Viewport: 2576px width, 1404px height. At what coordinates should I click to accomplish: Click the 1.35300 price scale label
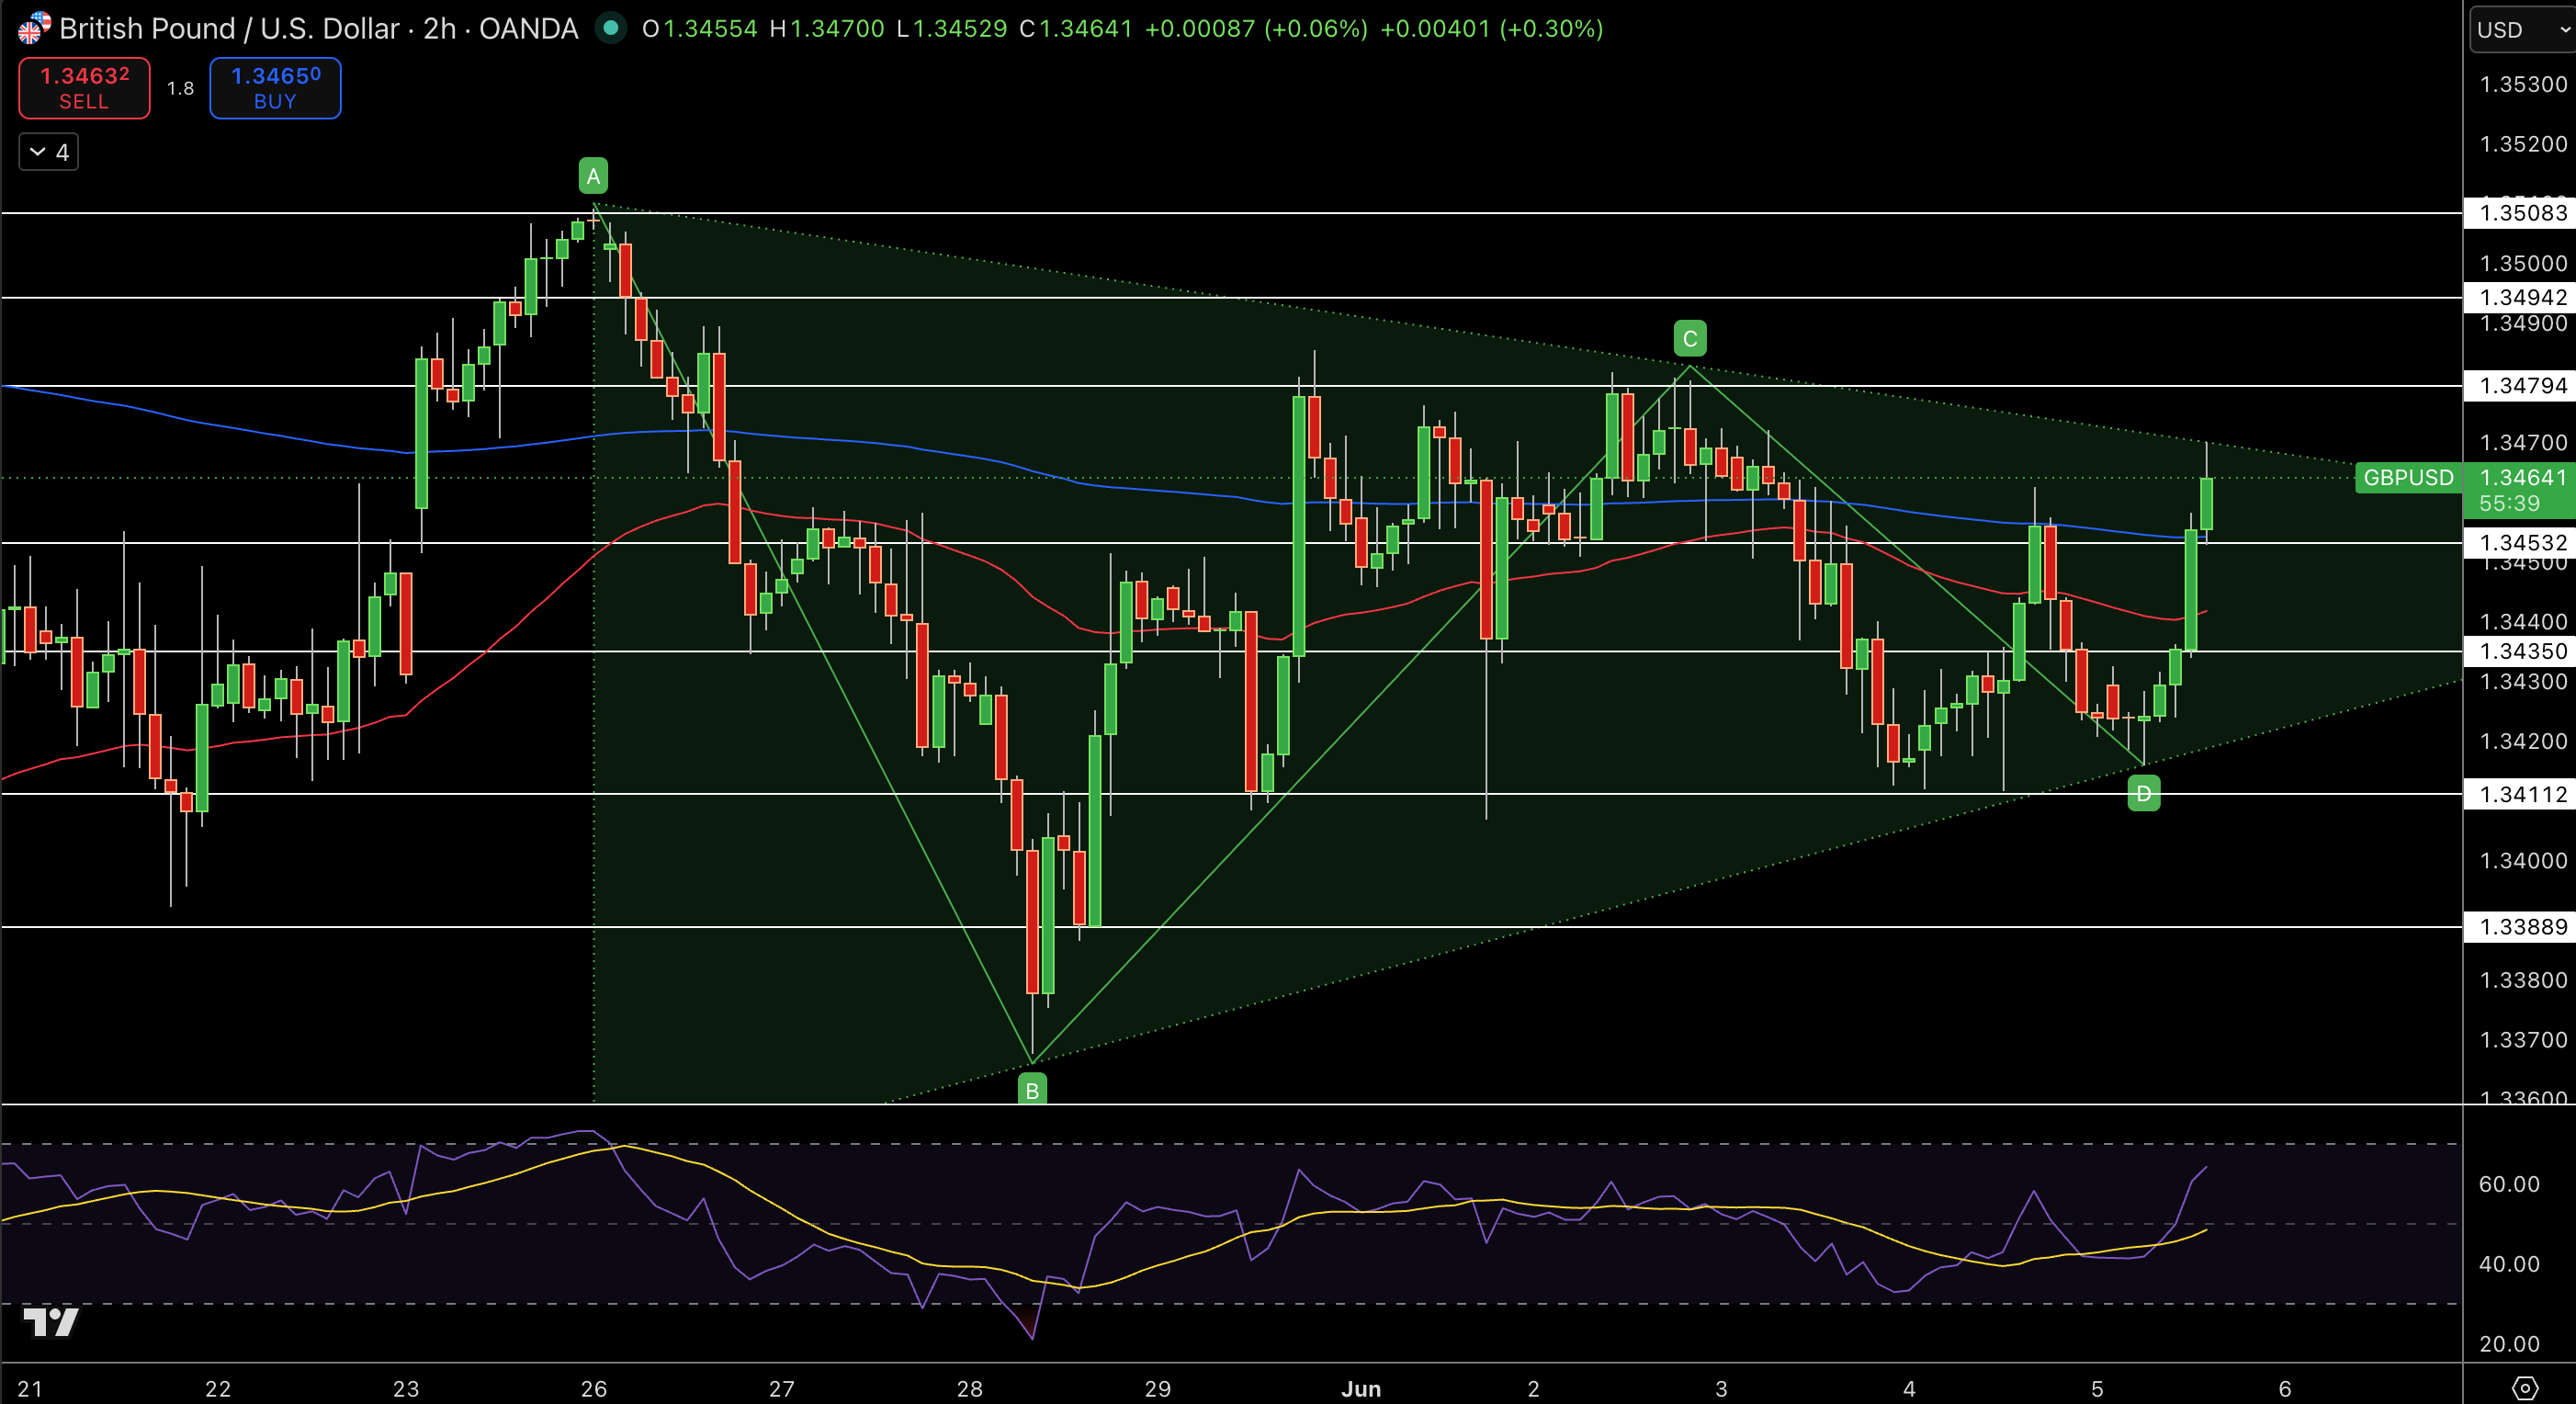(x=2523, y=84)
